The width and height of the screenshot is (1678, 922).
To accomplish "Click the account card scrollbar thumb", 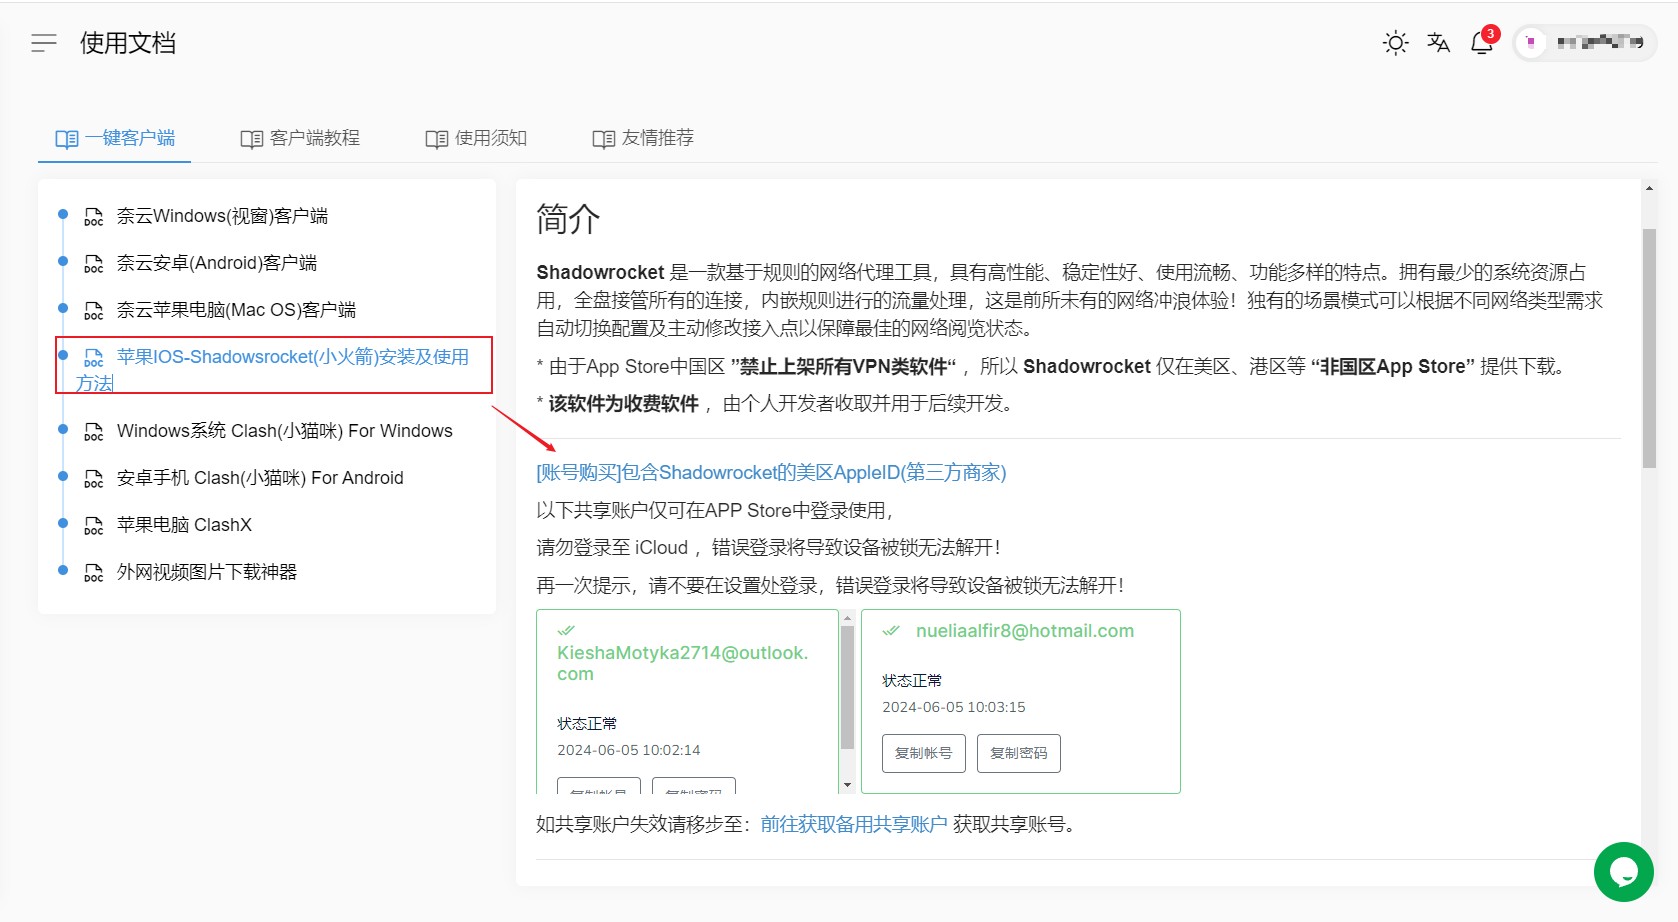I will [847, 688].
